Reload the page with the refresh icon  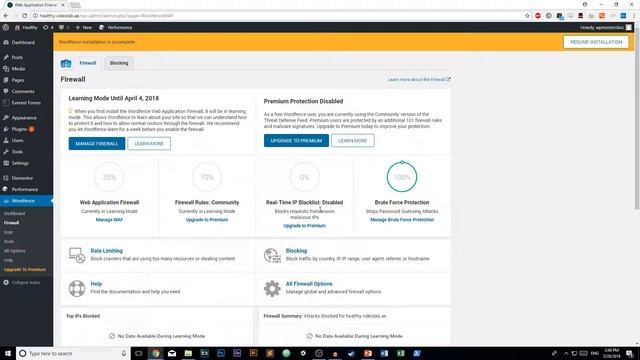coord(24,16)
